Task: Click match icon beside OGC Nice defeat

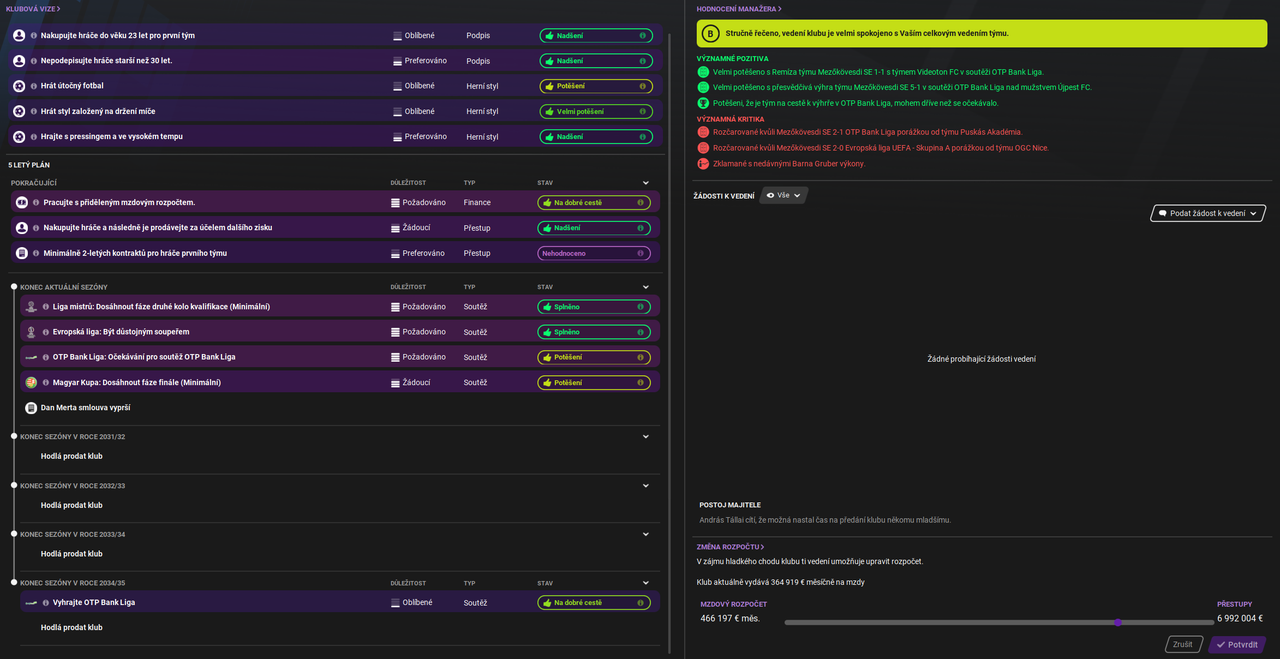Action: (703, 148)
